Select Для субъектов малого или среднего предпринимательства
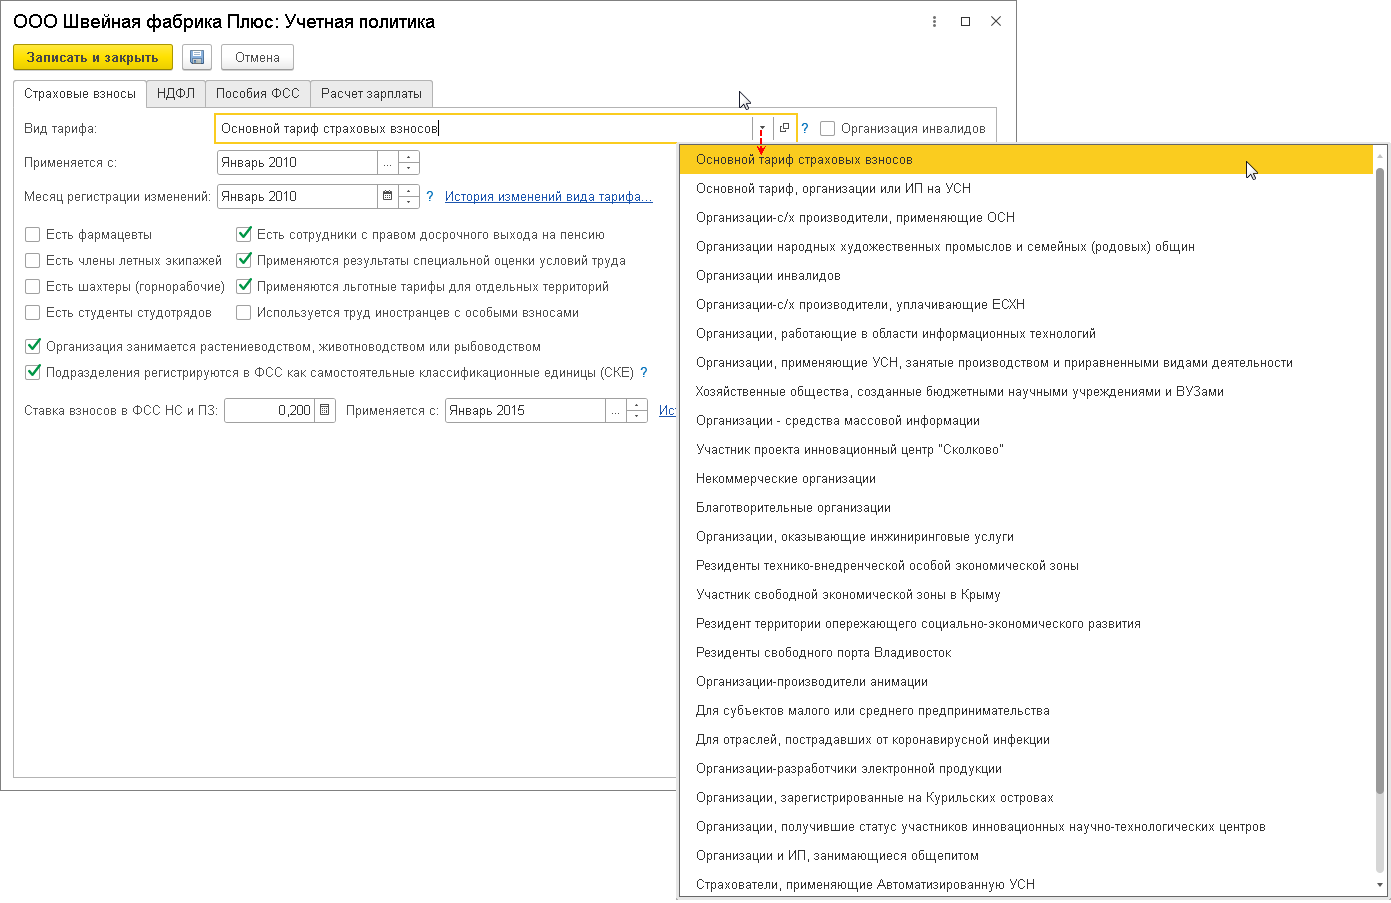 1026,710
